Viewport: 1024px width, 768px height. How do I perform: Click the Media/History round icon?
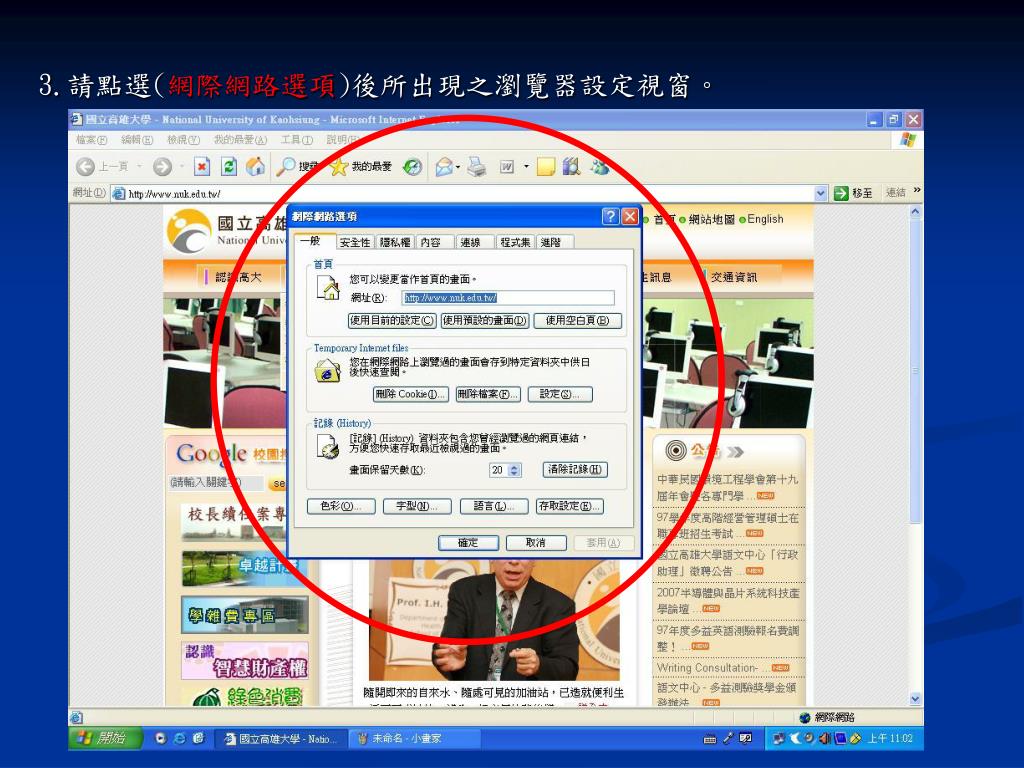click(412, 167)
